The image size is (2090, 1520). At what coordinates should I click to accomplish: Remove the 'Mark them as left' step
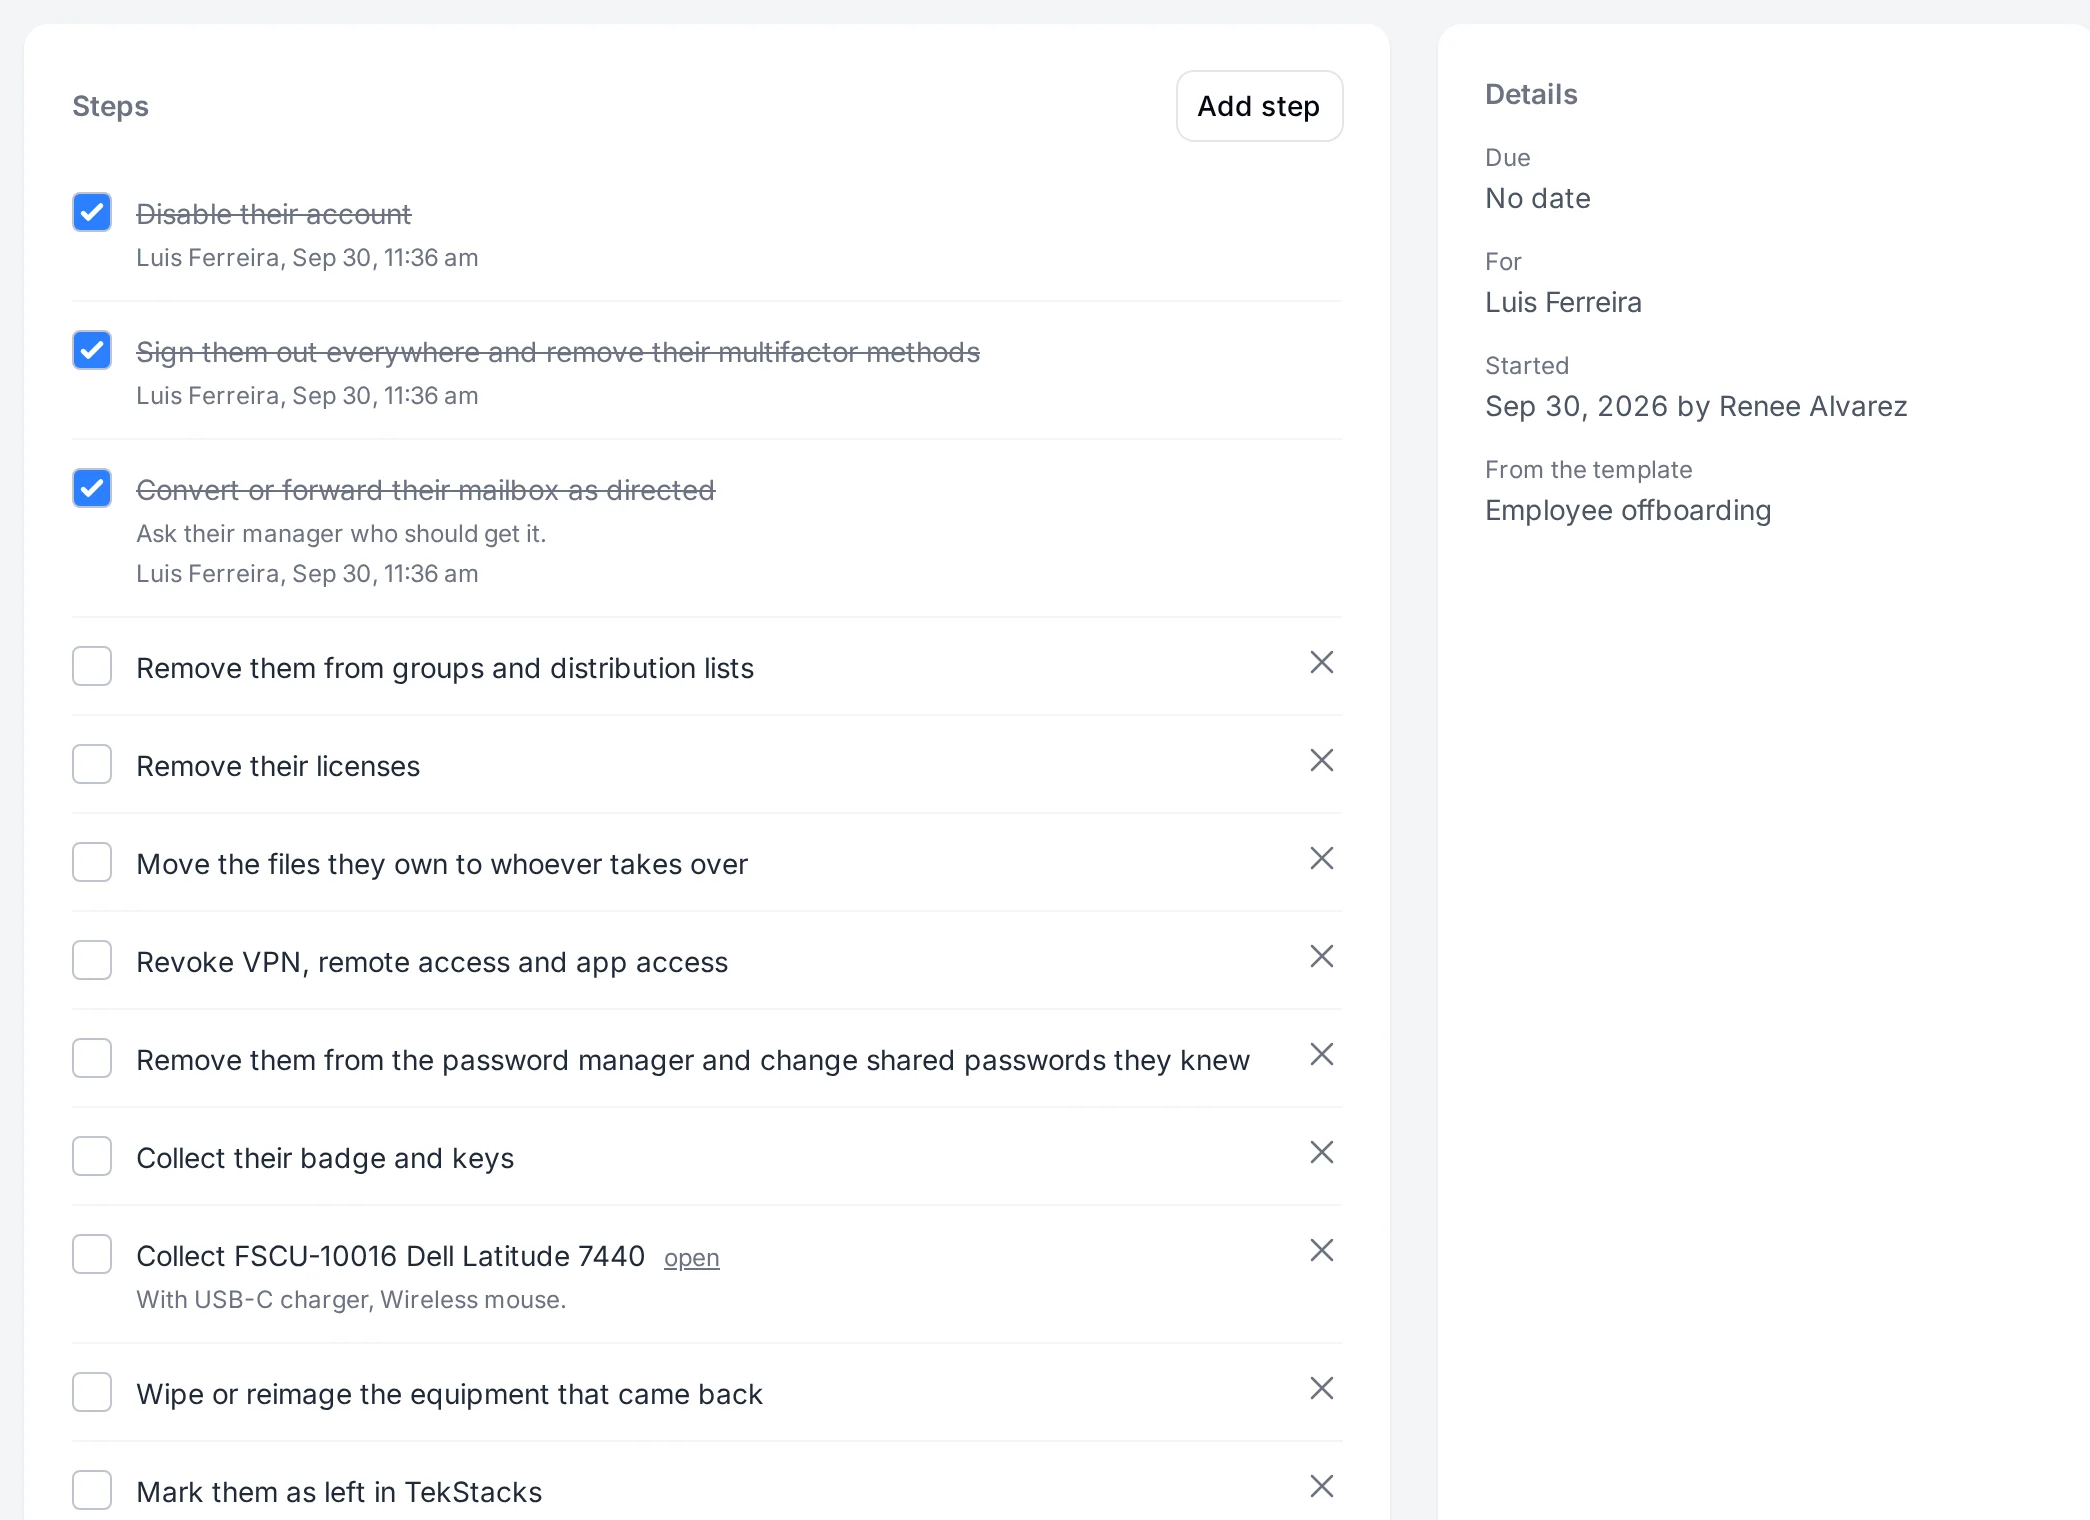[1322, 1487]
